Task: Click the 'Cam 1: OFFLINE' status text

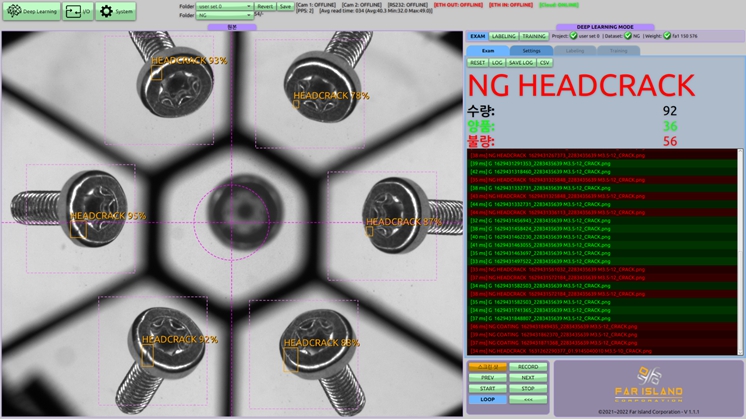Action: click(316, 5)
